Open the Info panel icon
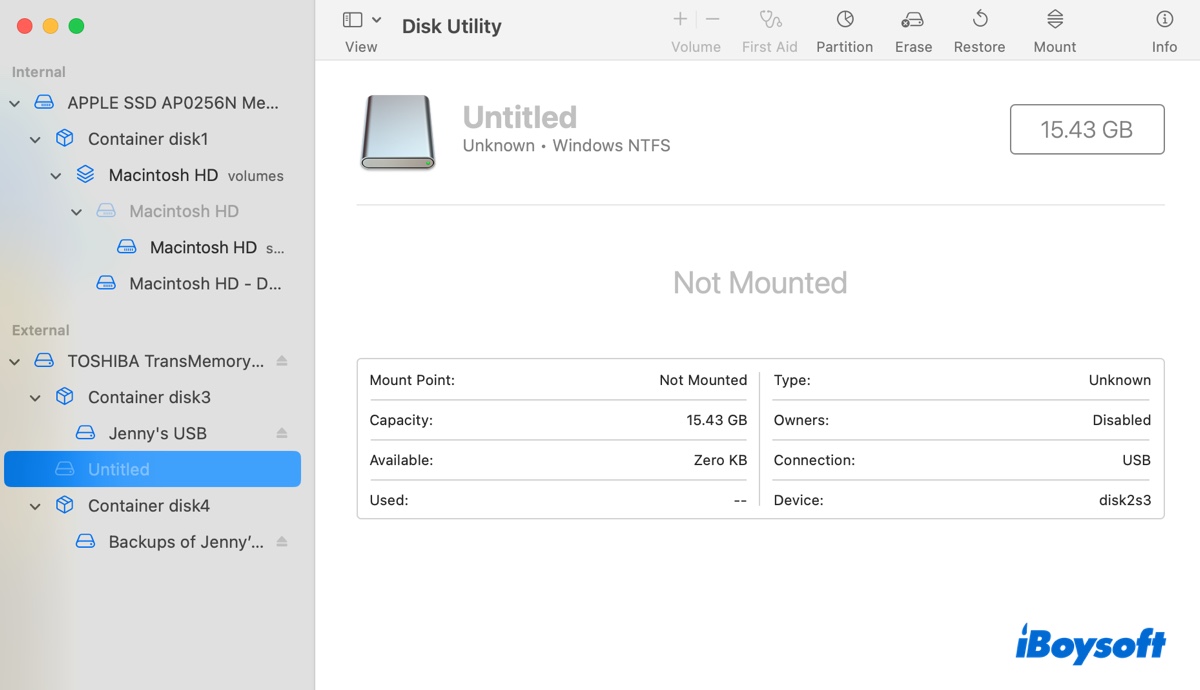1200x690 pixels. pyautogui.click(x=1164, y=20)
